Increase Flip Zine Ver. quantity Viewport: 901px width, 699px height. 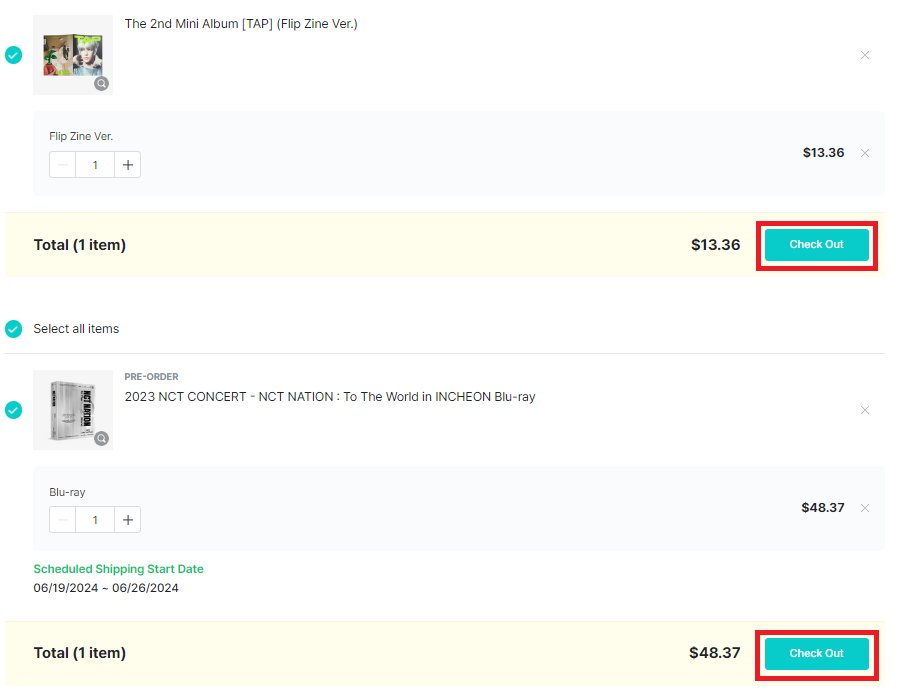point(128,165)
